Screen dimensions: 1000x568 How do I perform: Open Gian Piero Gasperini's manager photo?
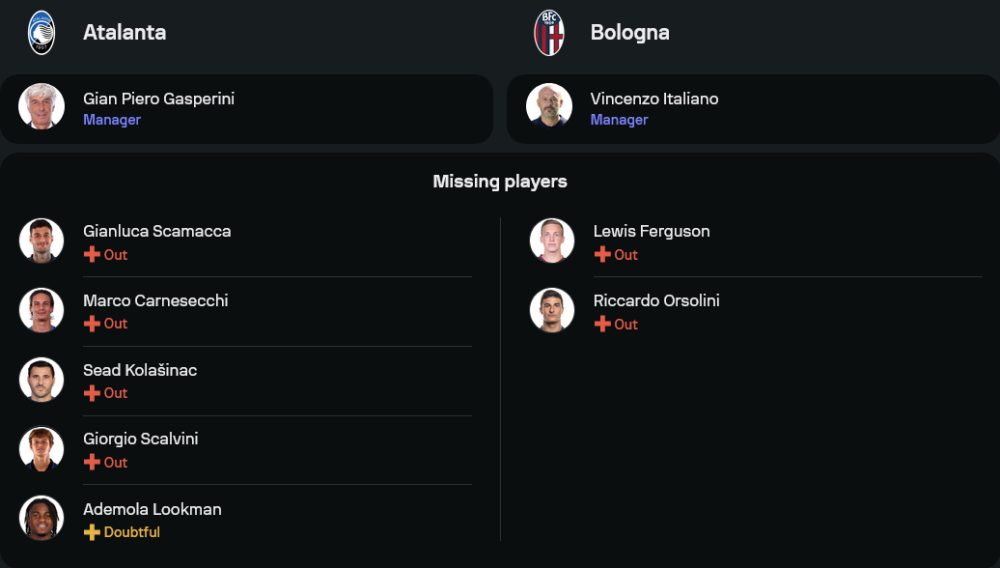coord(41,106)
